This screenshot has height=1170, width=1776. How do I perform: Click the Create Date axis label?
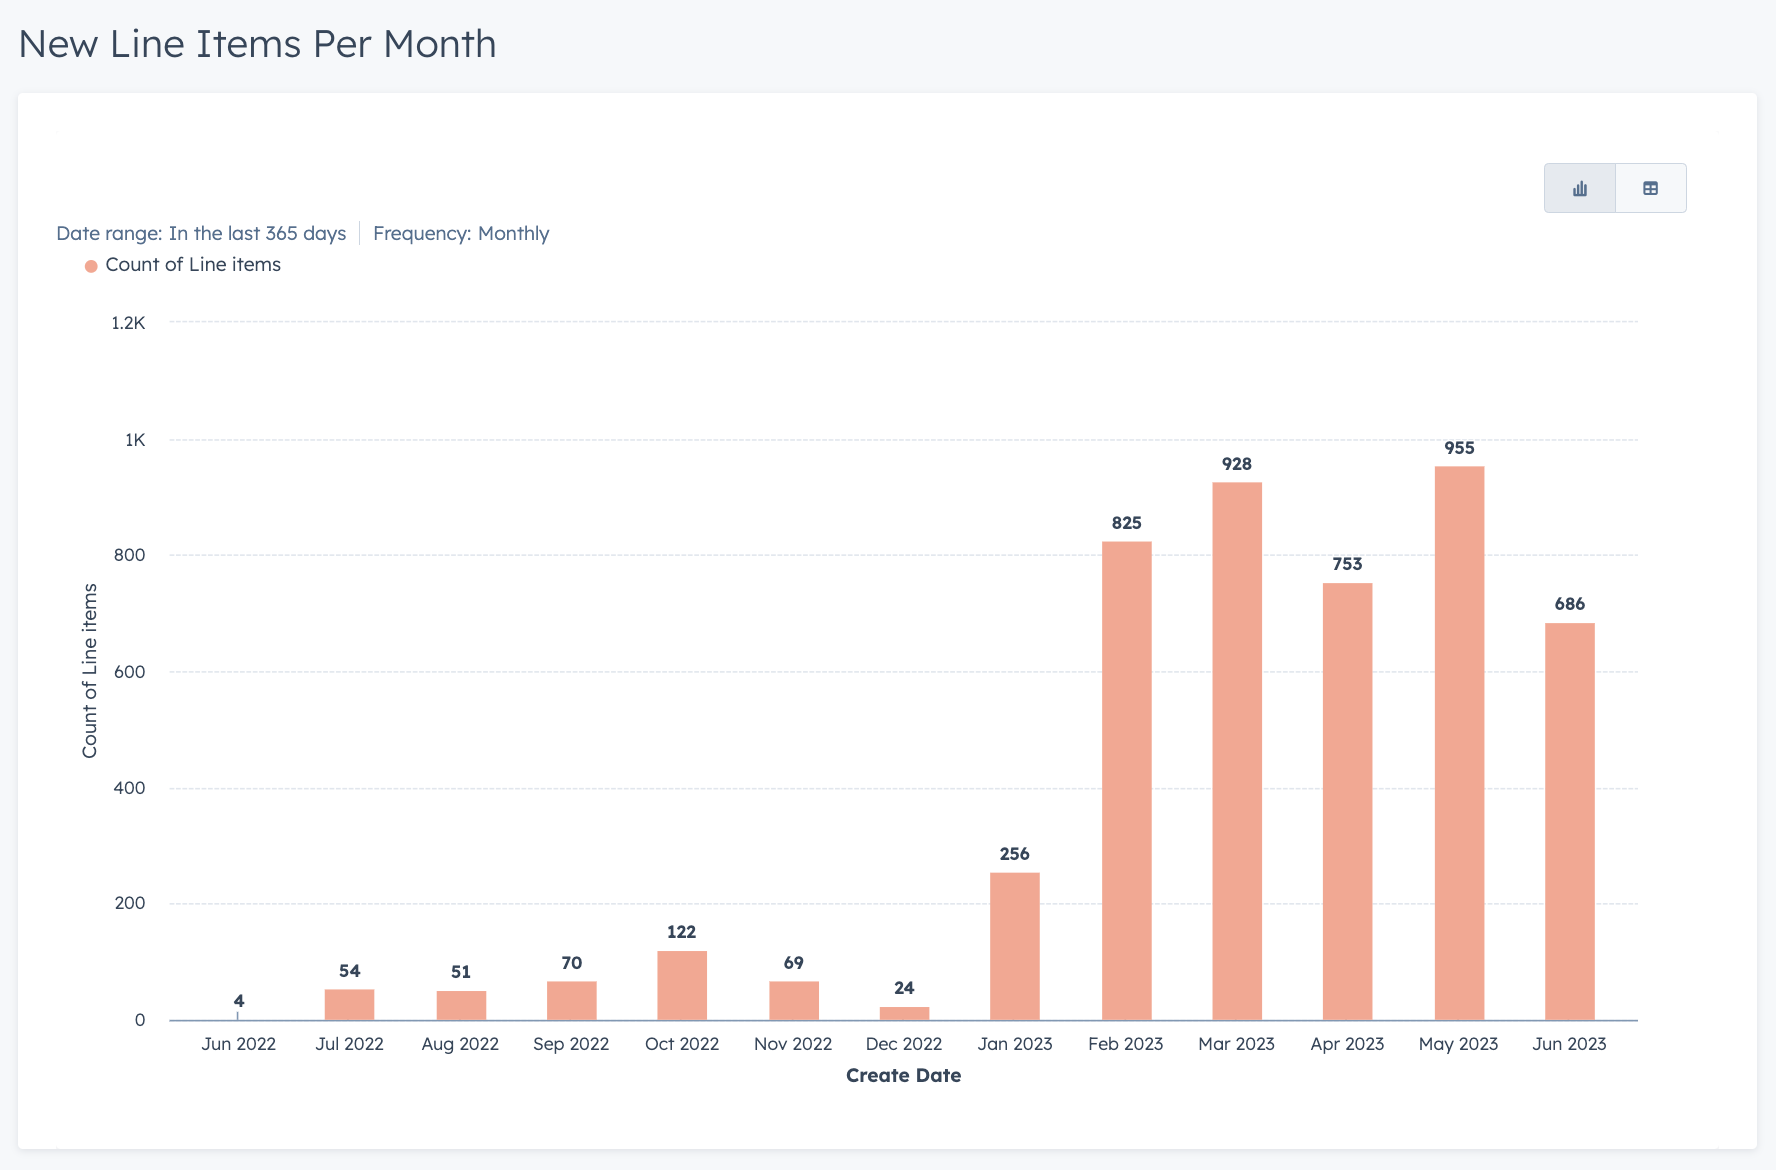pos(902,1075)
